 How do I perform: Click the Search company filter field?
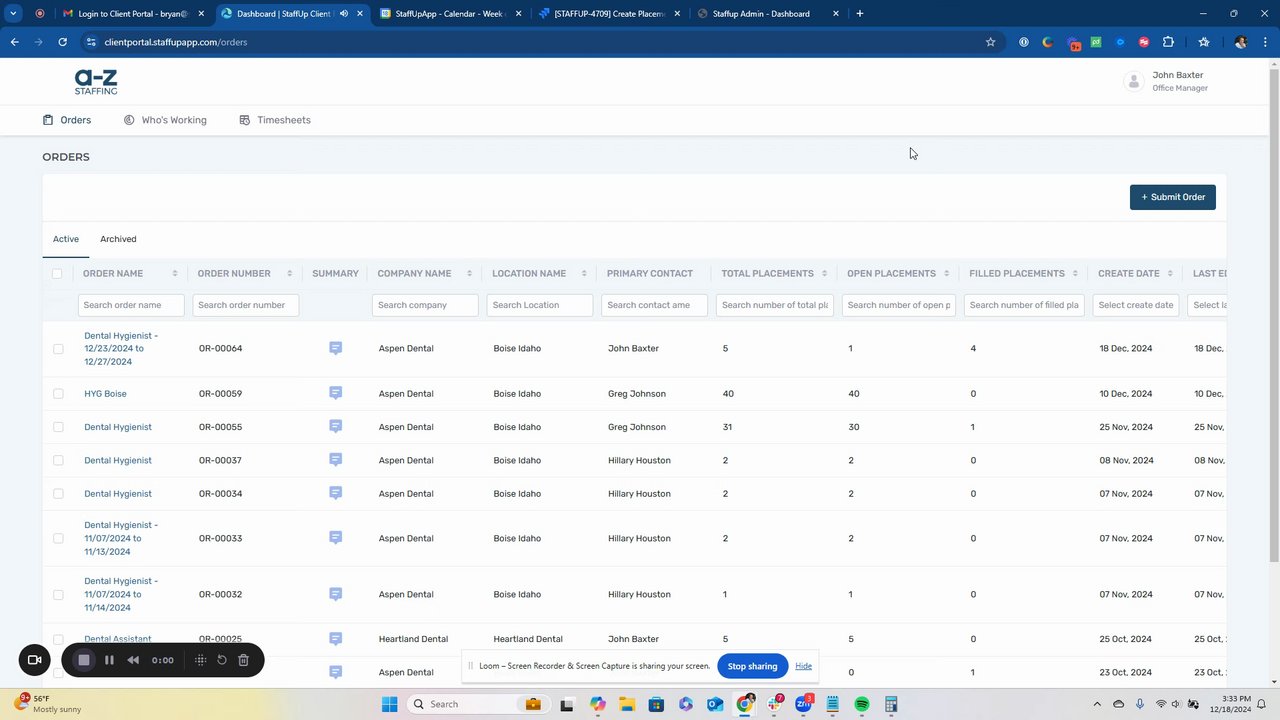[424, 305]
